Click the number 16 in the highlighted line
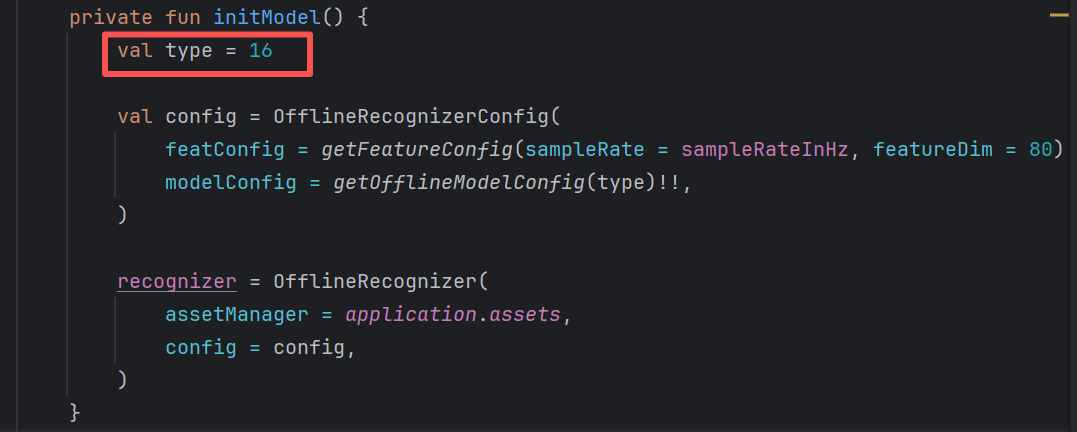This screenshot has width=1077, height=432. click(261, 50)
